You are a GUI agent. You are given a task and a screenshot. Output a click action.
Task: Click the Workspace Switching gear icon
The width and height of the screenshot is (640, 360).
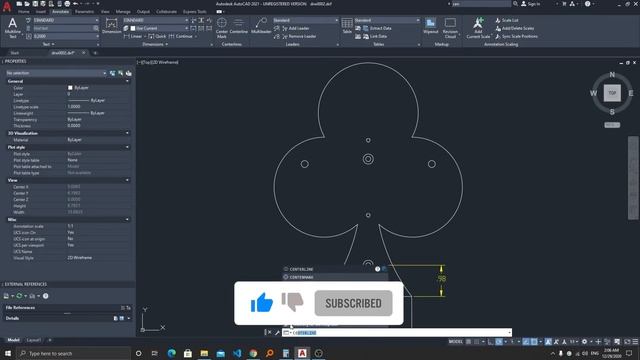(584, 342)
